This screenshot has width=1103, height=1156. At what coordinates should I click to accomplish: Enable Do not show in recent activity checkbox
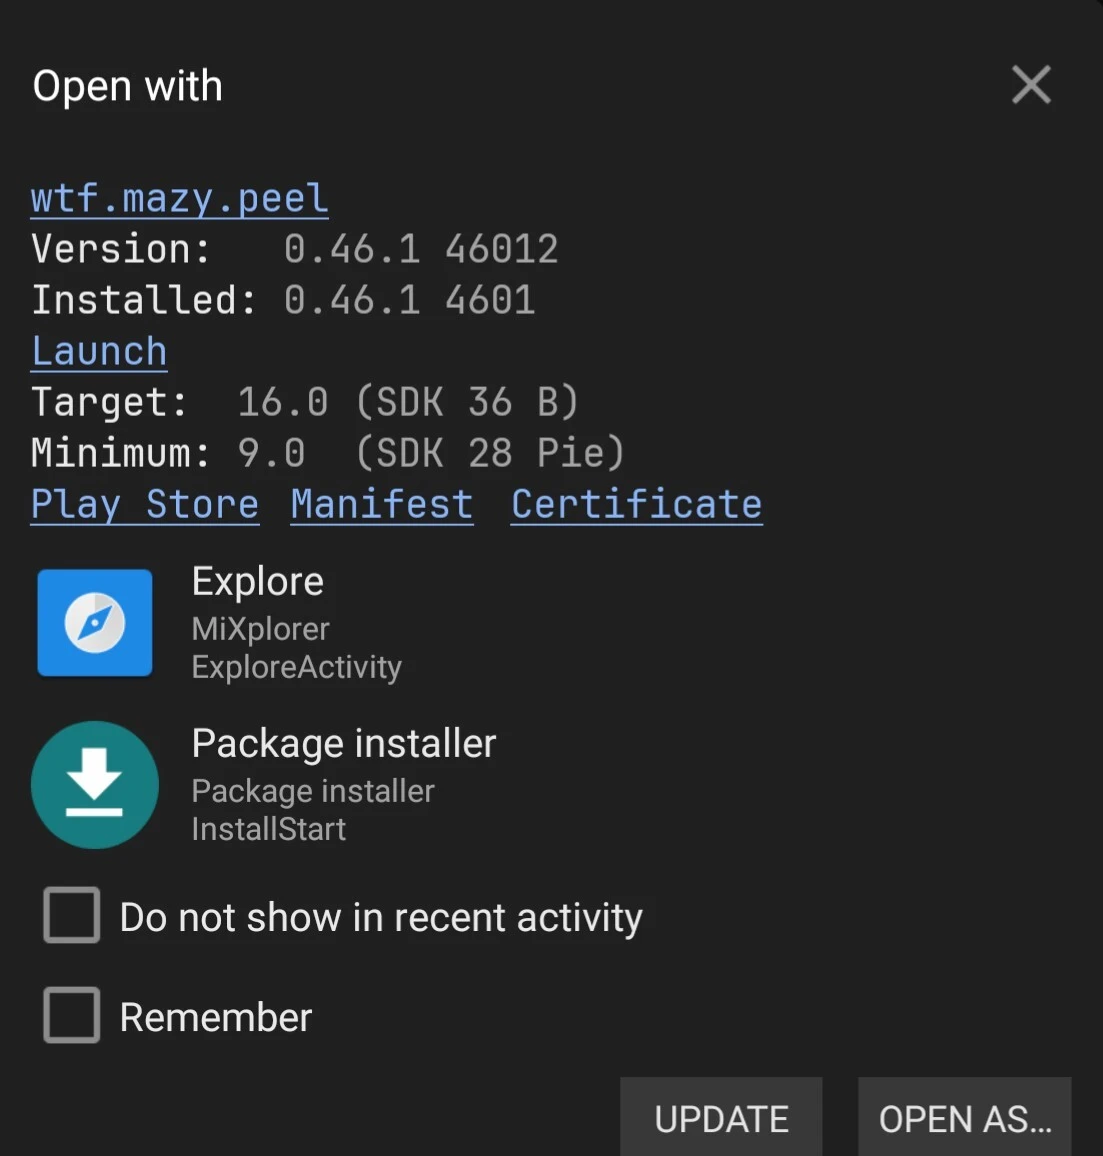coord(72,915)
